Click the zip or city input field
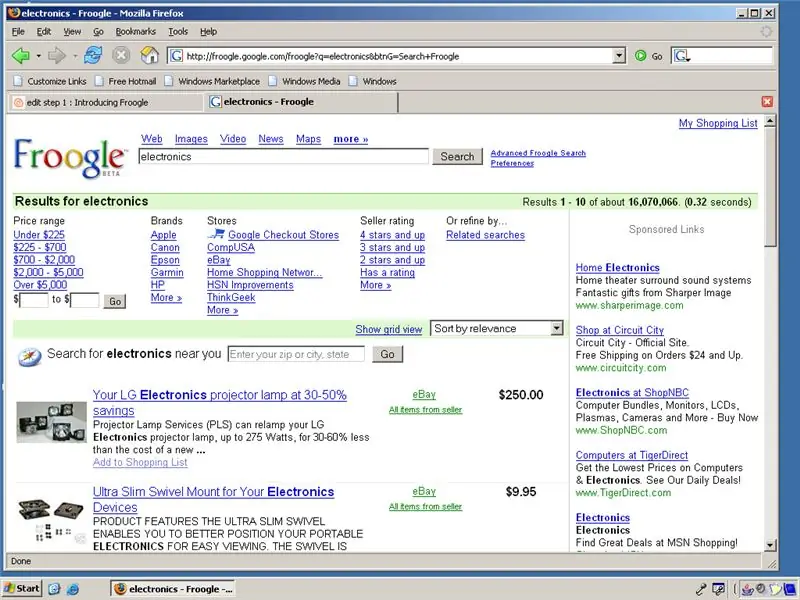 coord(296,354)
